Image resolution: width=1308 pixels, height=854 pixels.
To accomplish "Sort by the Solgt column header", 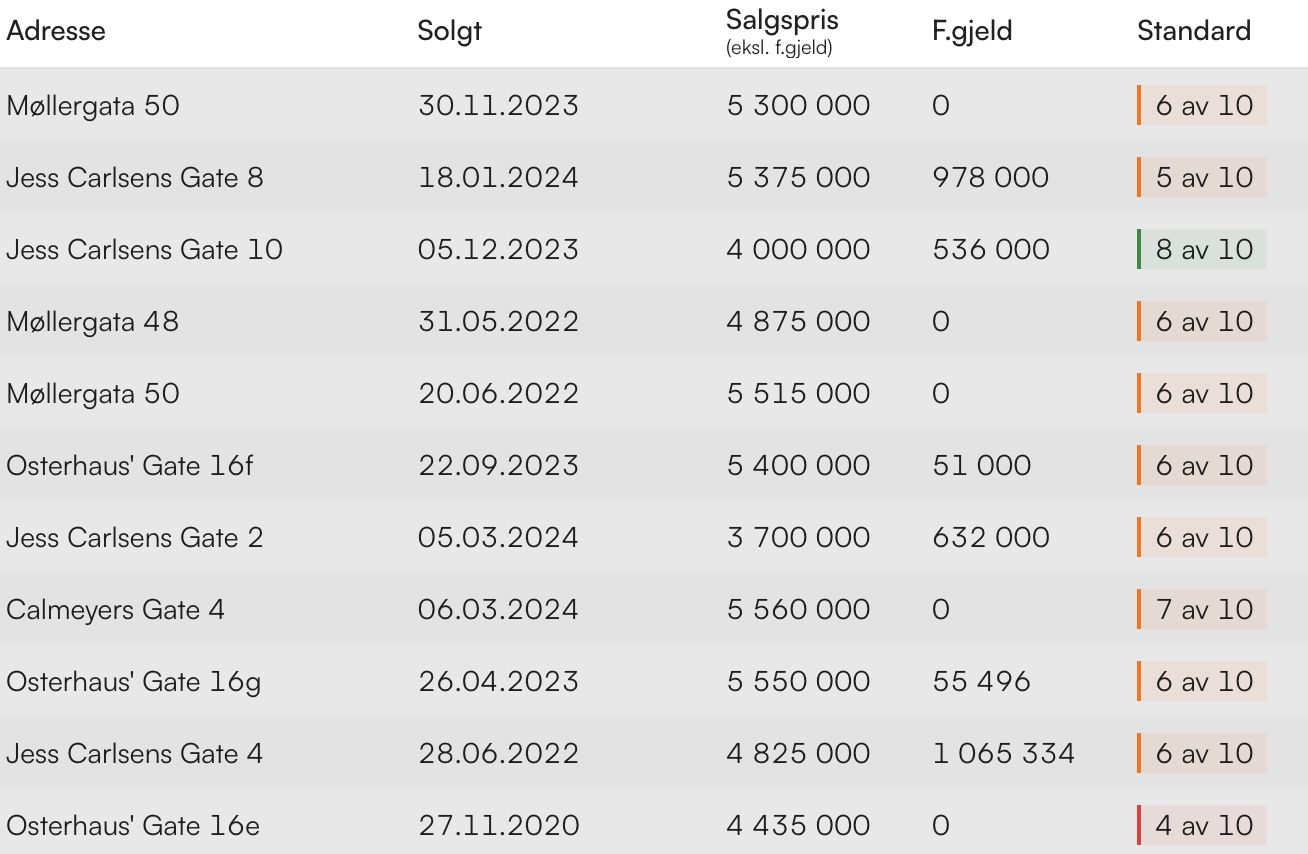I will 450,31.
